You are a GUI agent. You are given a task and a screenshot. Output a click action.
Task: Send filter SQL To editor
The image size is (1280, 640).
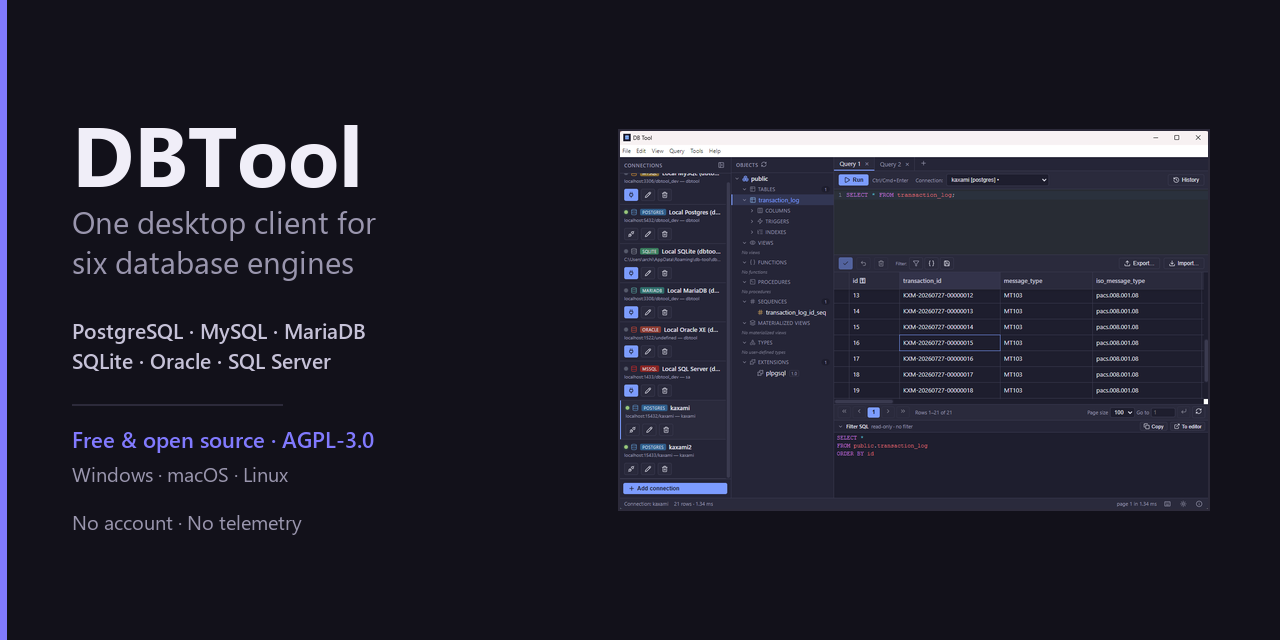tap(1188, 426)
